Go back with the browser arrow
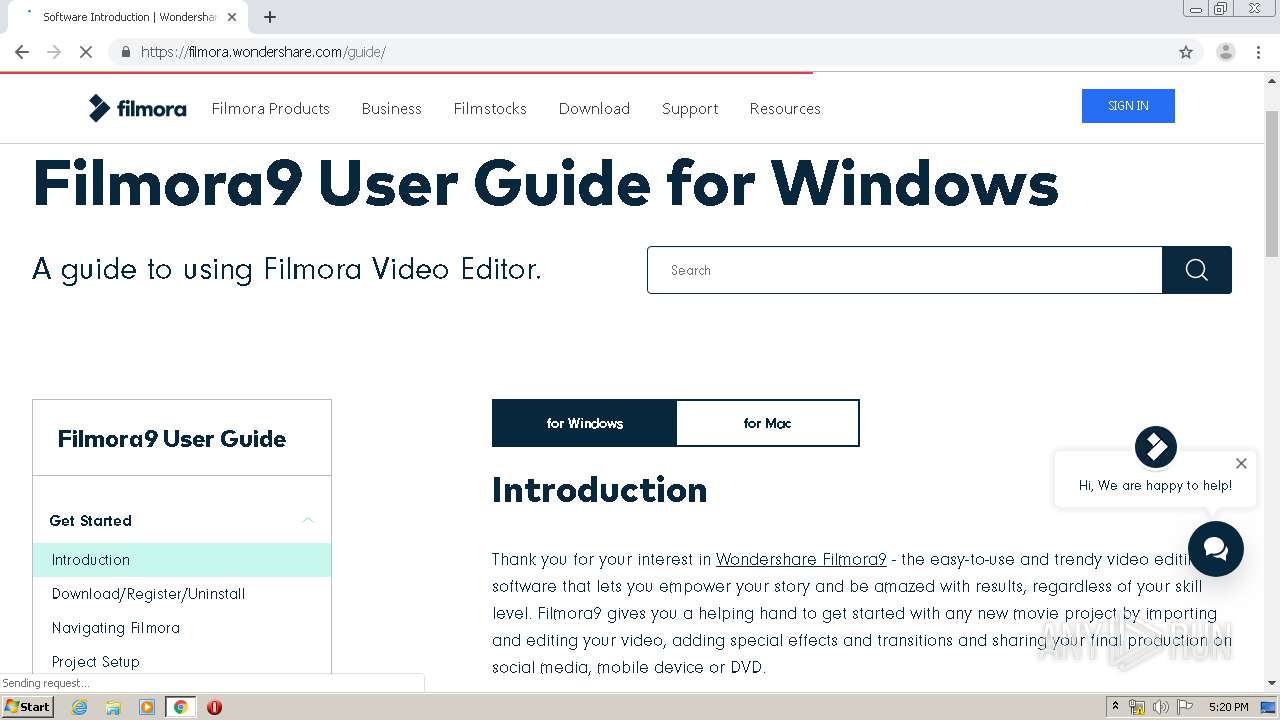 (x=22, y=52)
